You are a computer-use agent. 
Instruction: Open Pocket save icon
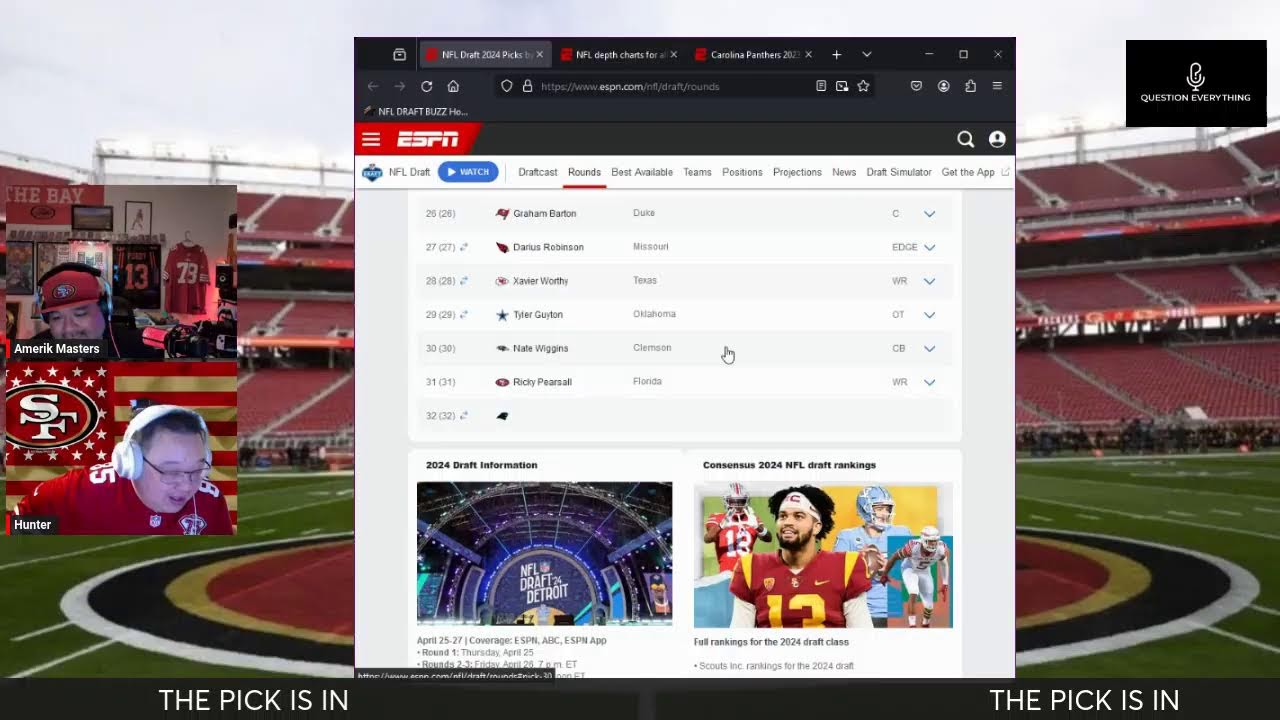(916, 86)
